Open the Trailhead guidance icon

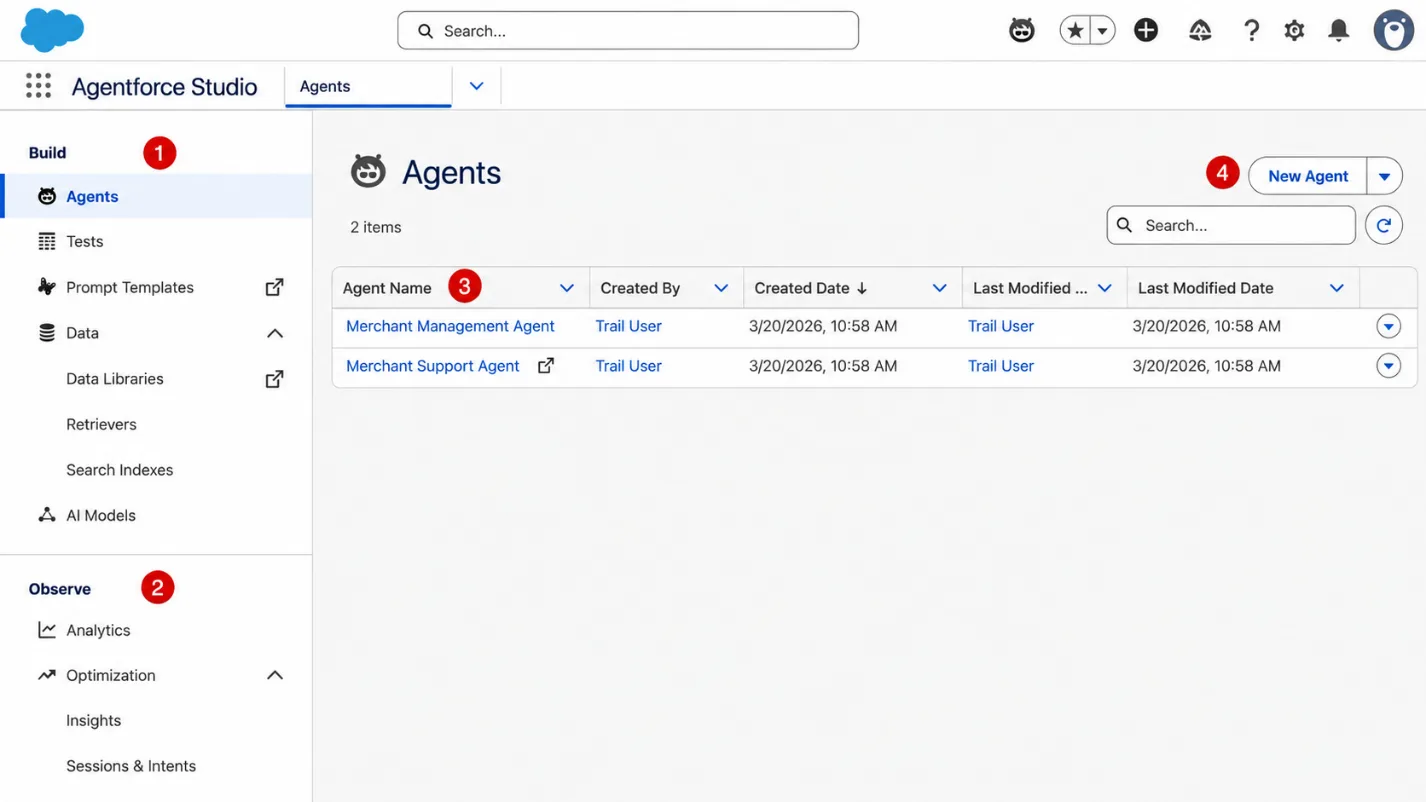pos(1200,31)
